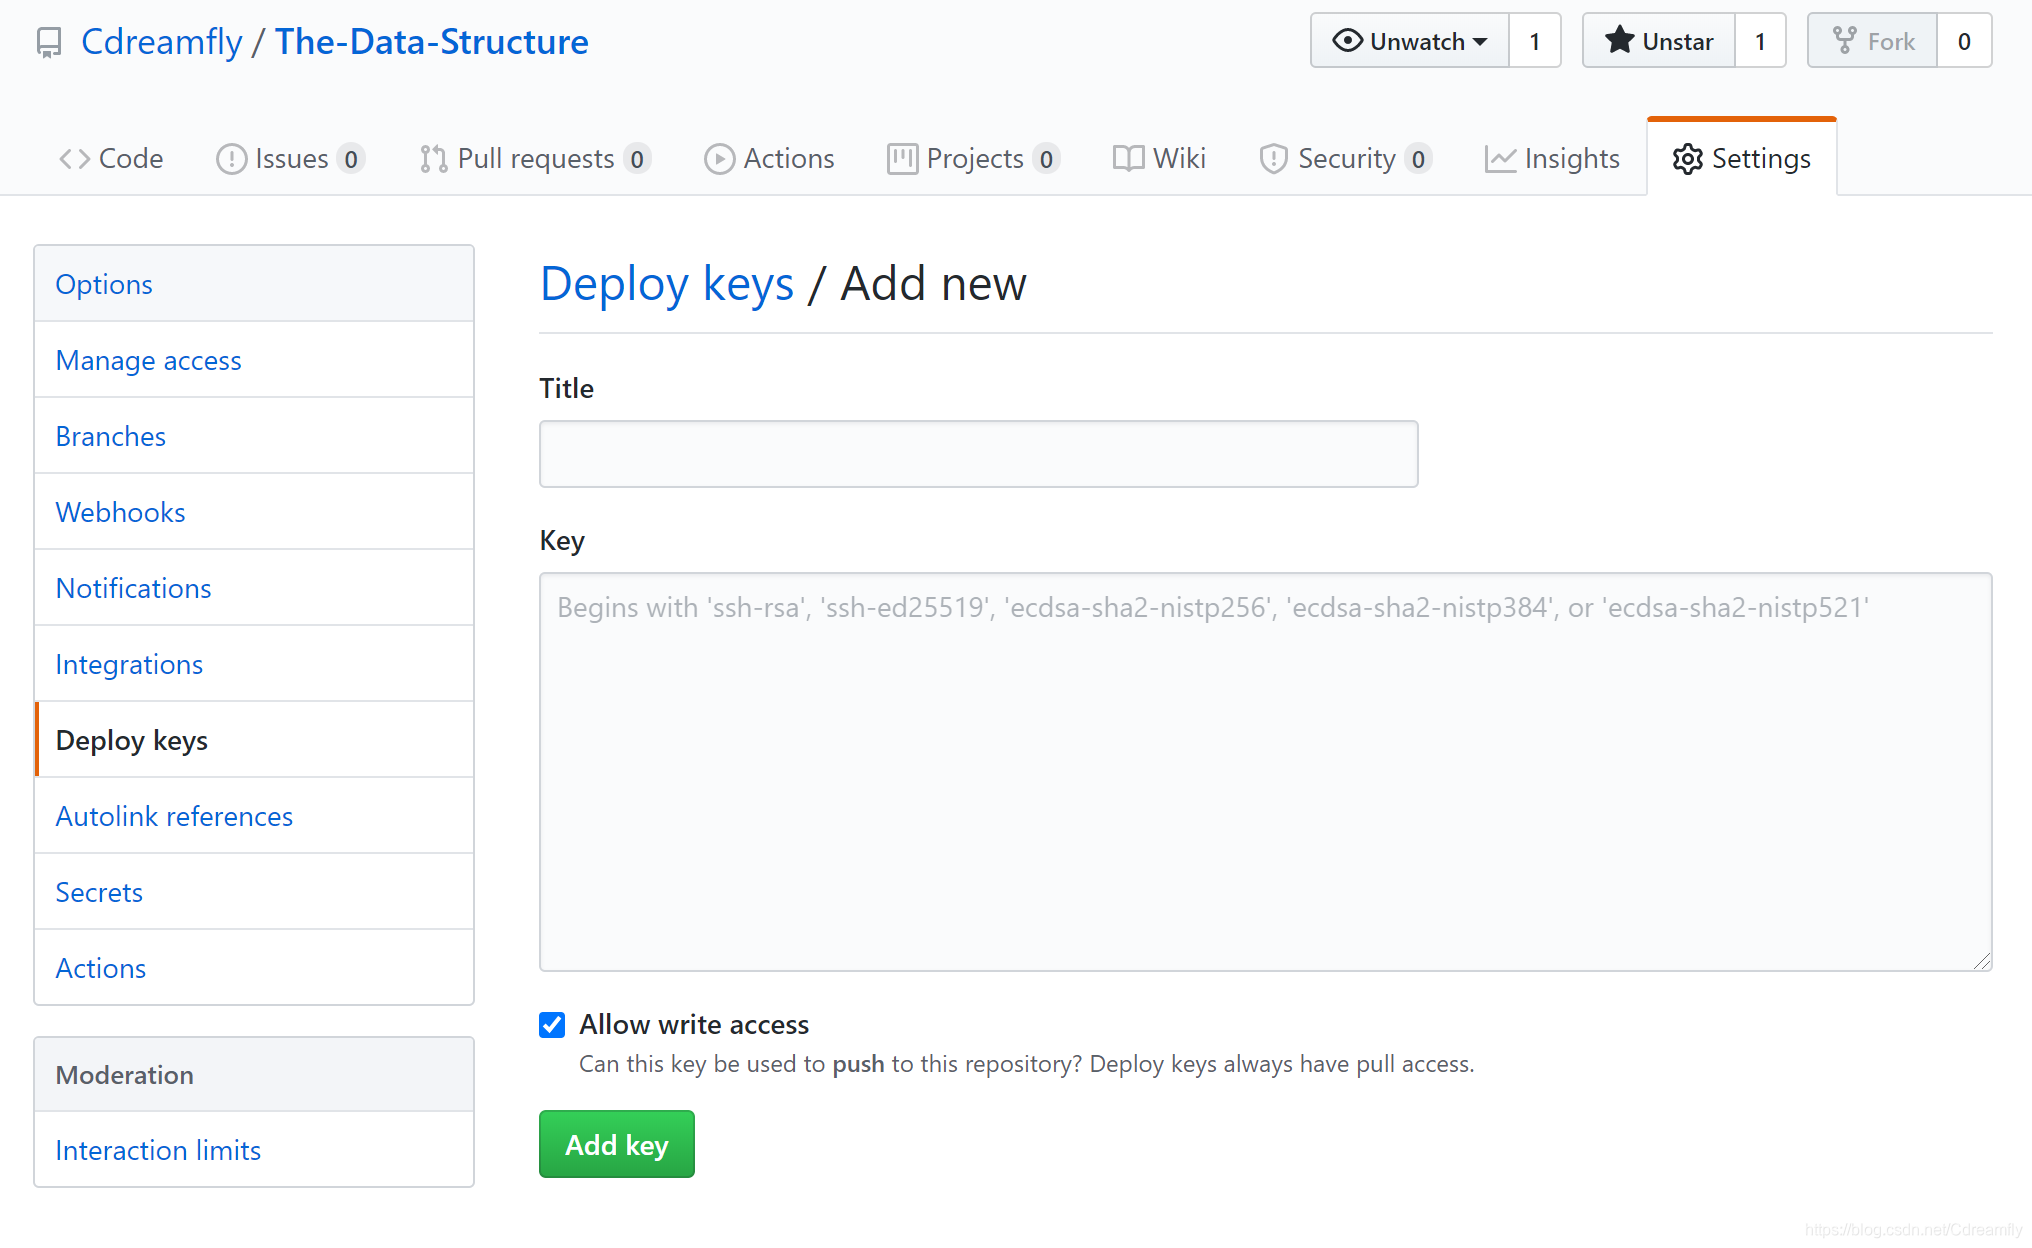Viewport: 2032px width, 1248px height.
Task: Click the Unstar button
Action: (x=1659, y=41)
